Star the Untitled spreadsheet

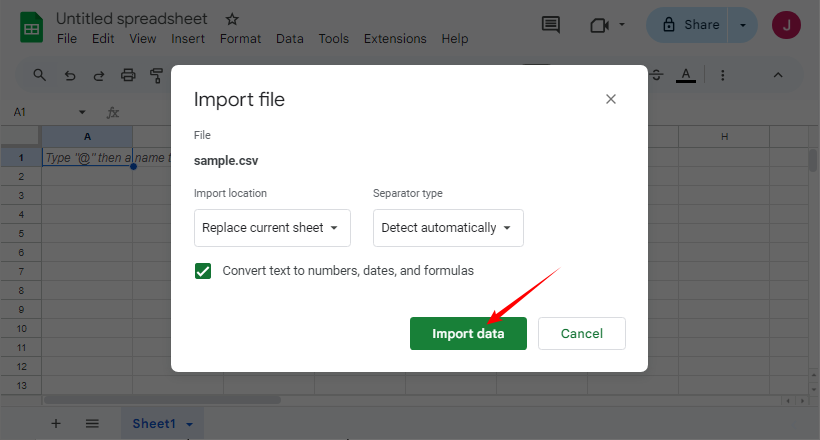coord(232,19)
